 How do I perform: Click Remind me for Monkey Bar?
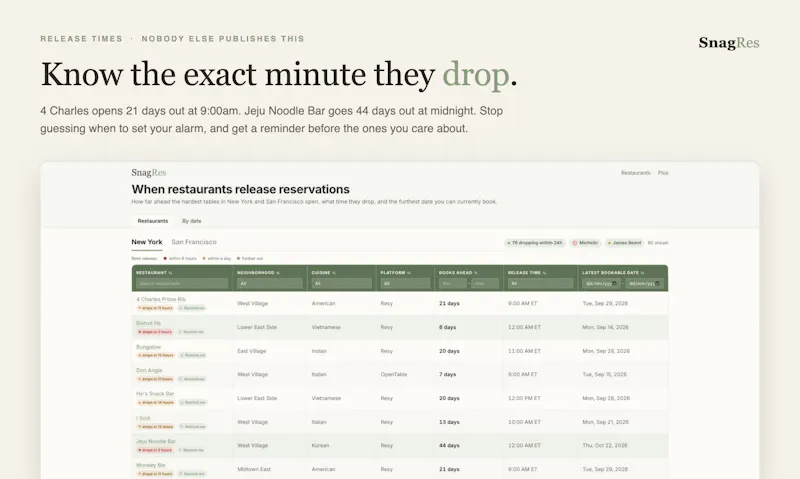(x=192, y=474)
